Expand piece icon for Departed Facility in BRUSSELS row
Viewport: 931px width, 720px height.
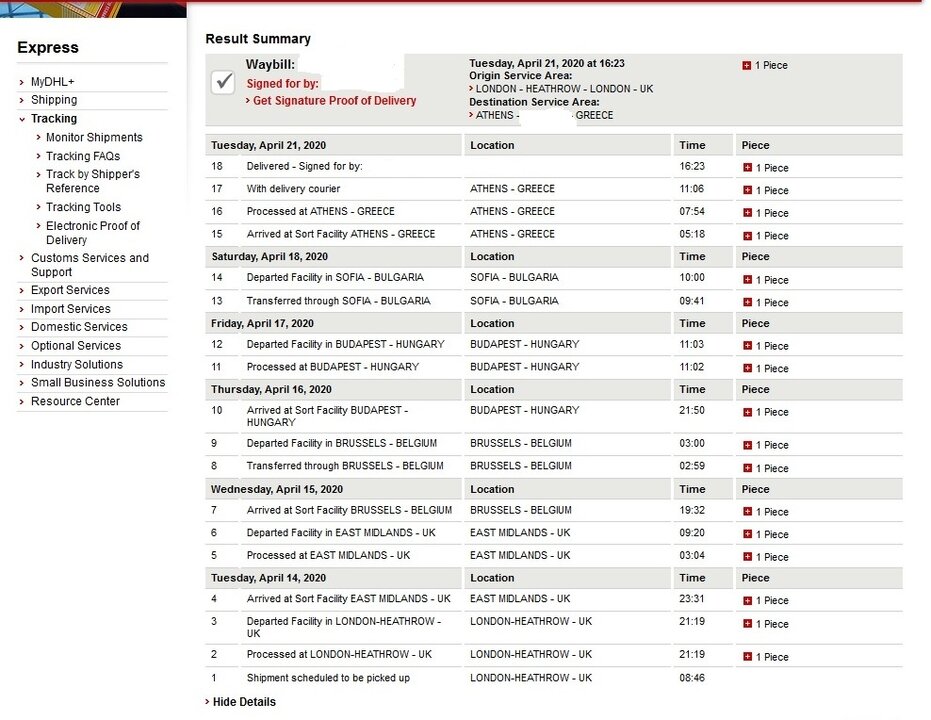[x=748, y=445]
